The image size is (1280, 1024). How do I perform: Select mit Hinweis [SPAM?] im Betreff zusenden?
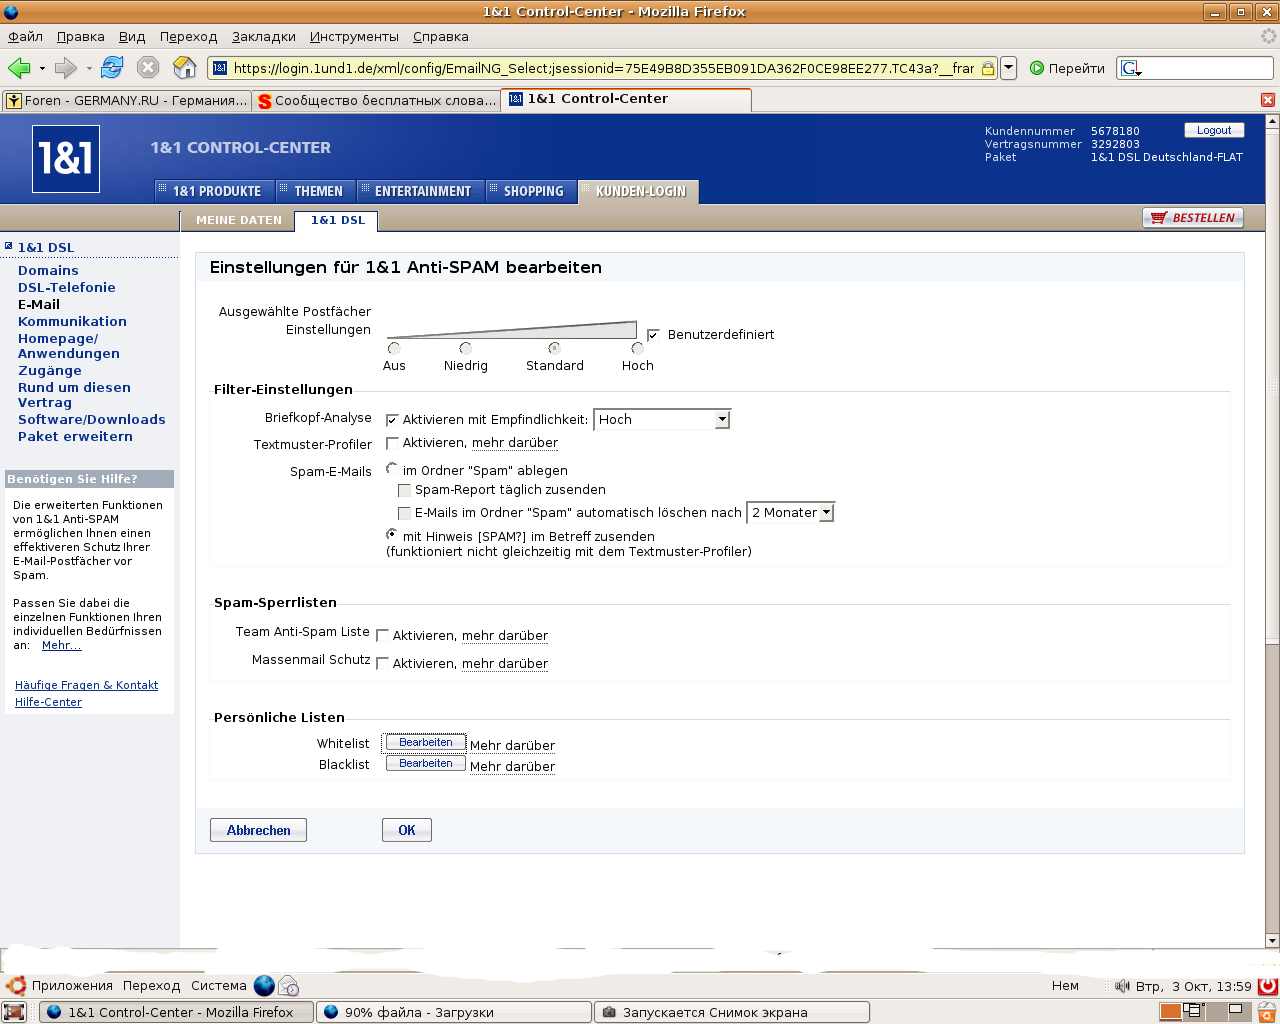(392, 535)
